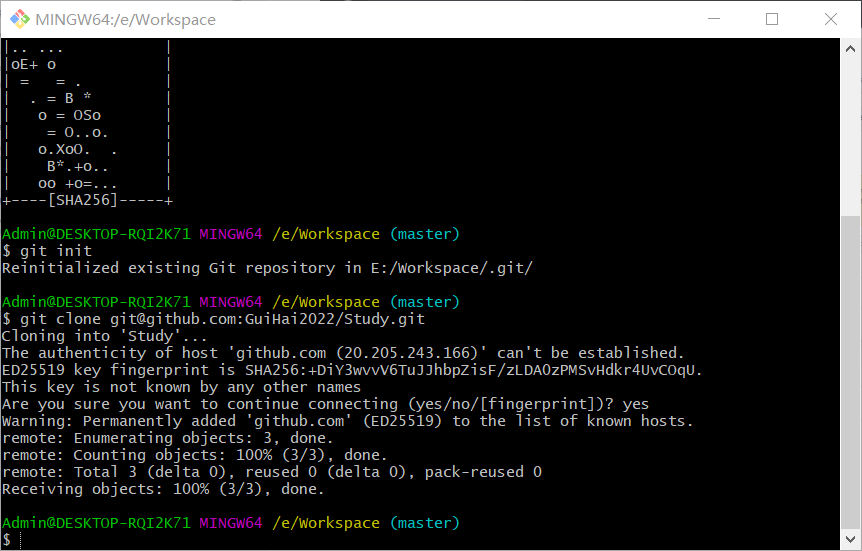Click the vertical scrollbar thumb
The height and width of the screenshot is (551, 862).
(x=850, y=371)
